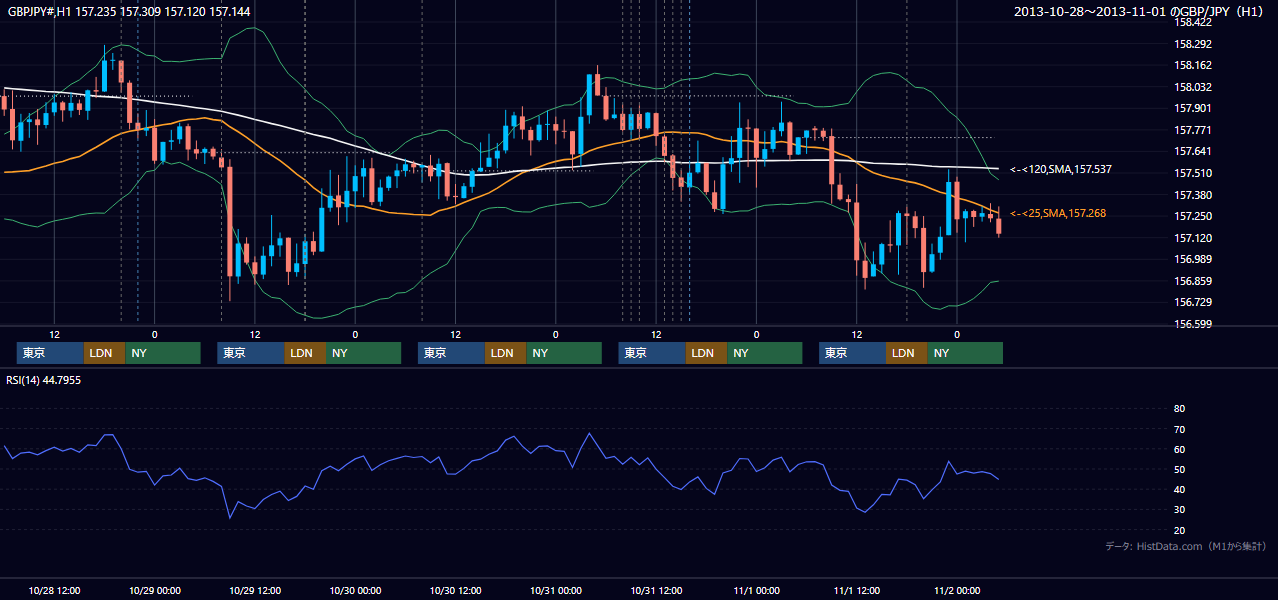Click price axis label 156.729

1194,302
